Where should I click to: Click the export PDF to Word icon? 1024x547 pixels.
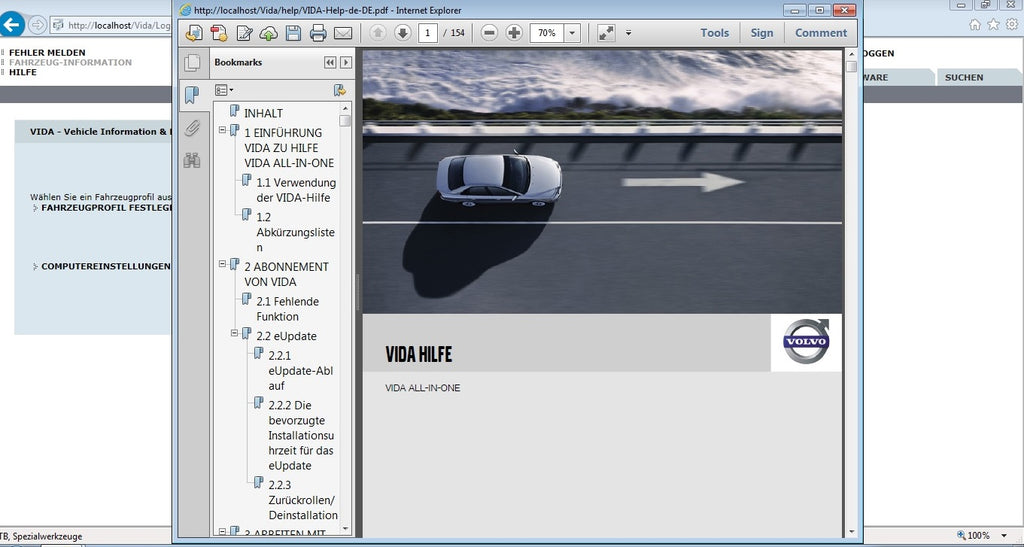coord(194,33)
